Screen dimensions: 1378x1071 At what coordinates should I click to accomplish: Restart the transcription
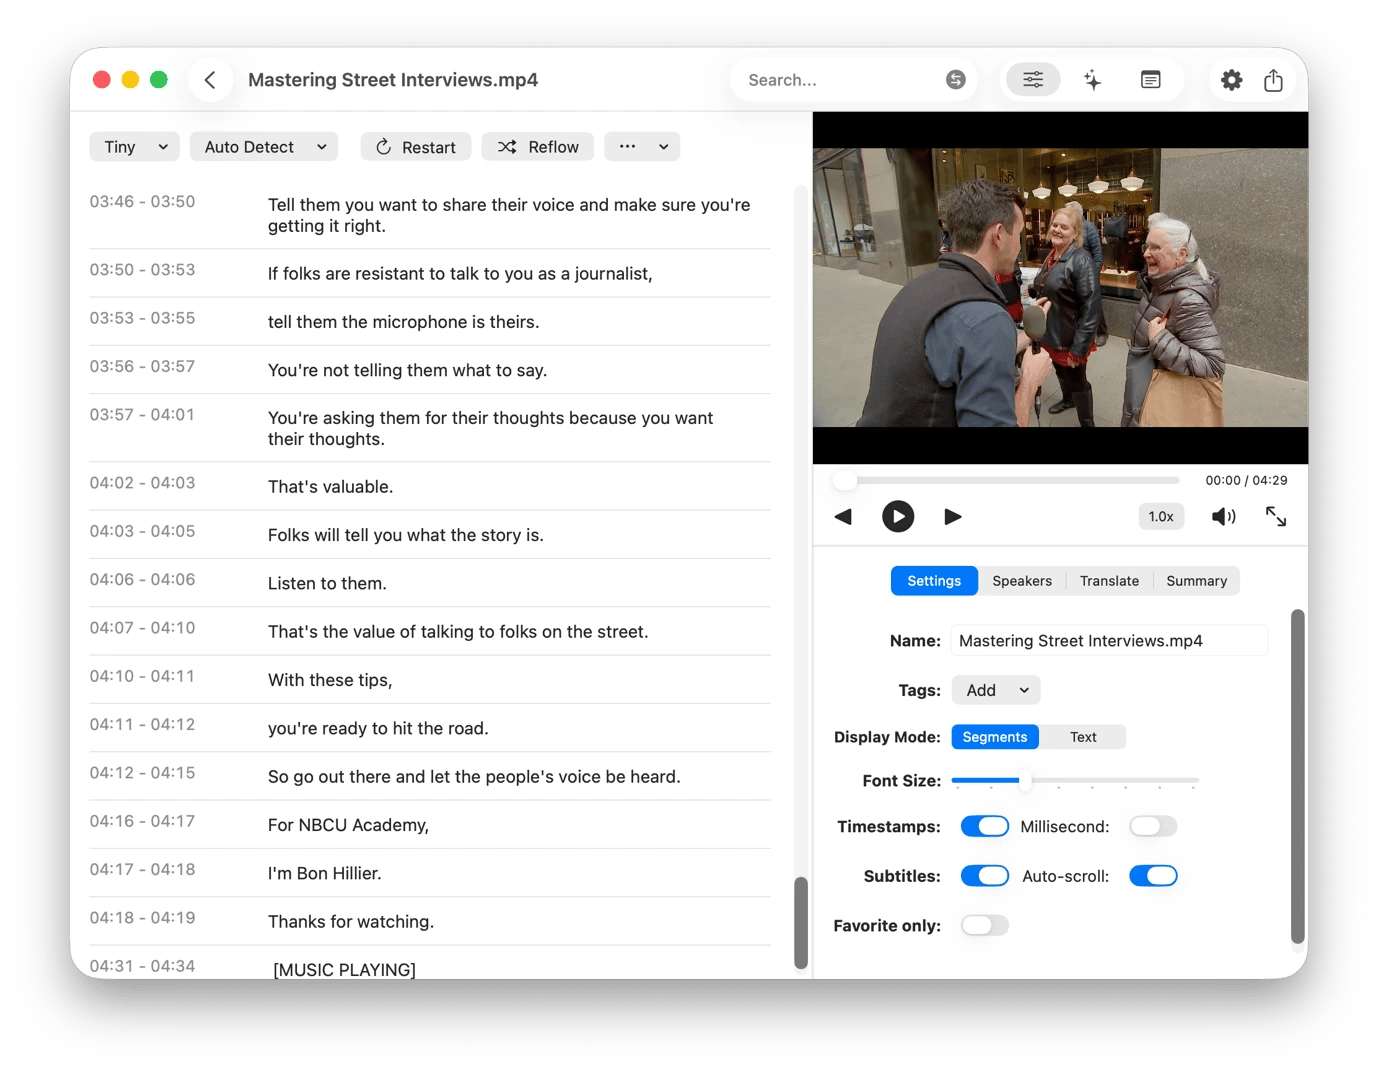coord(416,147)
